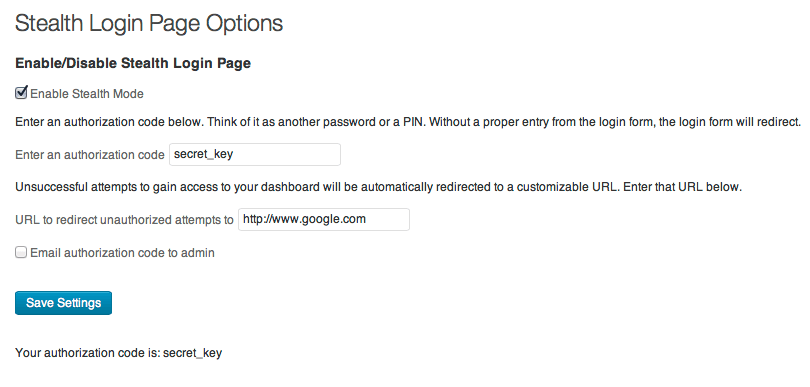
Task: Focus the authorization code input containing secret_key
Action: [255, 154]
